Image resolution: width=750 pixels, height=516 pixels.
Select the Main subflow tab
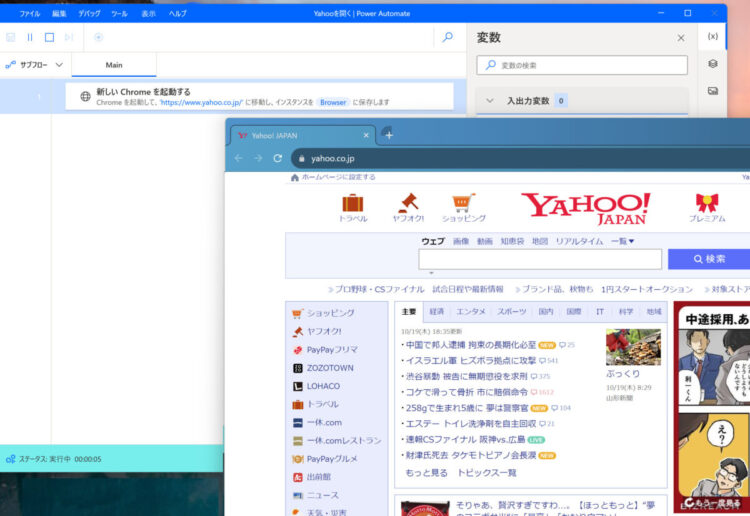point(114,65)
